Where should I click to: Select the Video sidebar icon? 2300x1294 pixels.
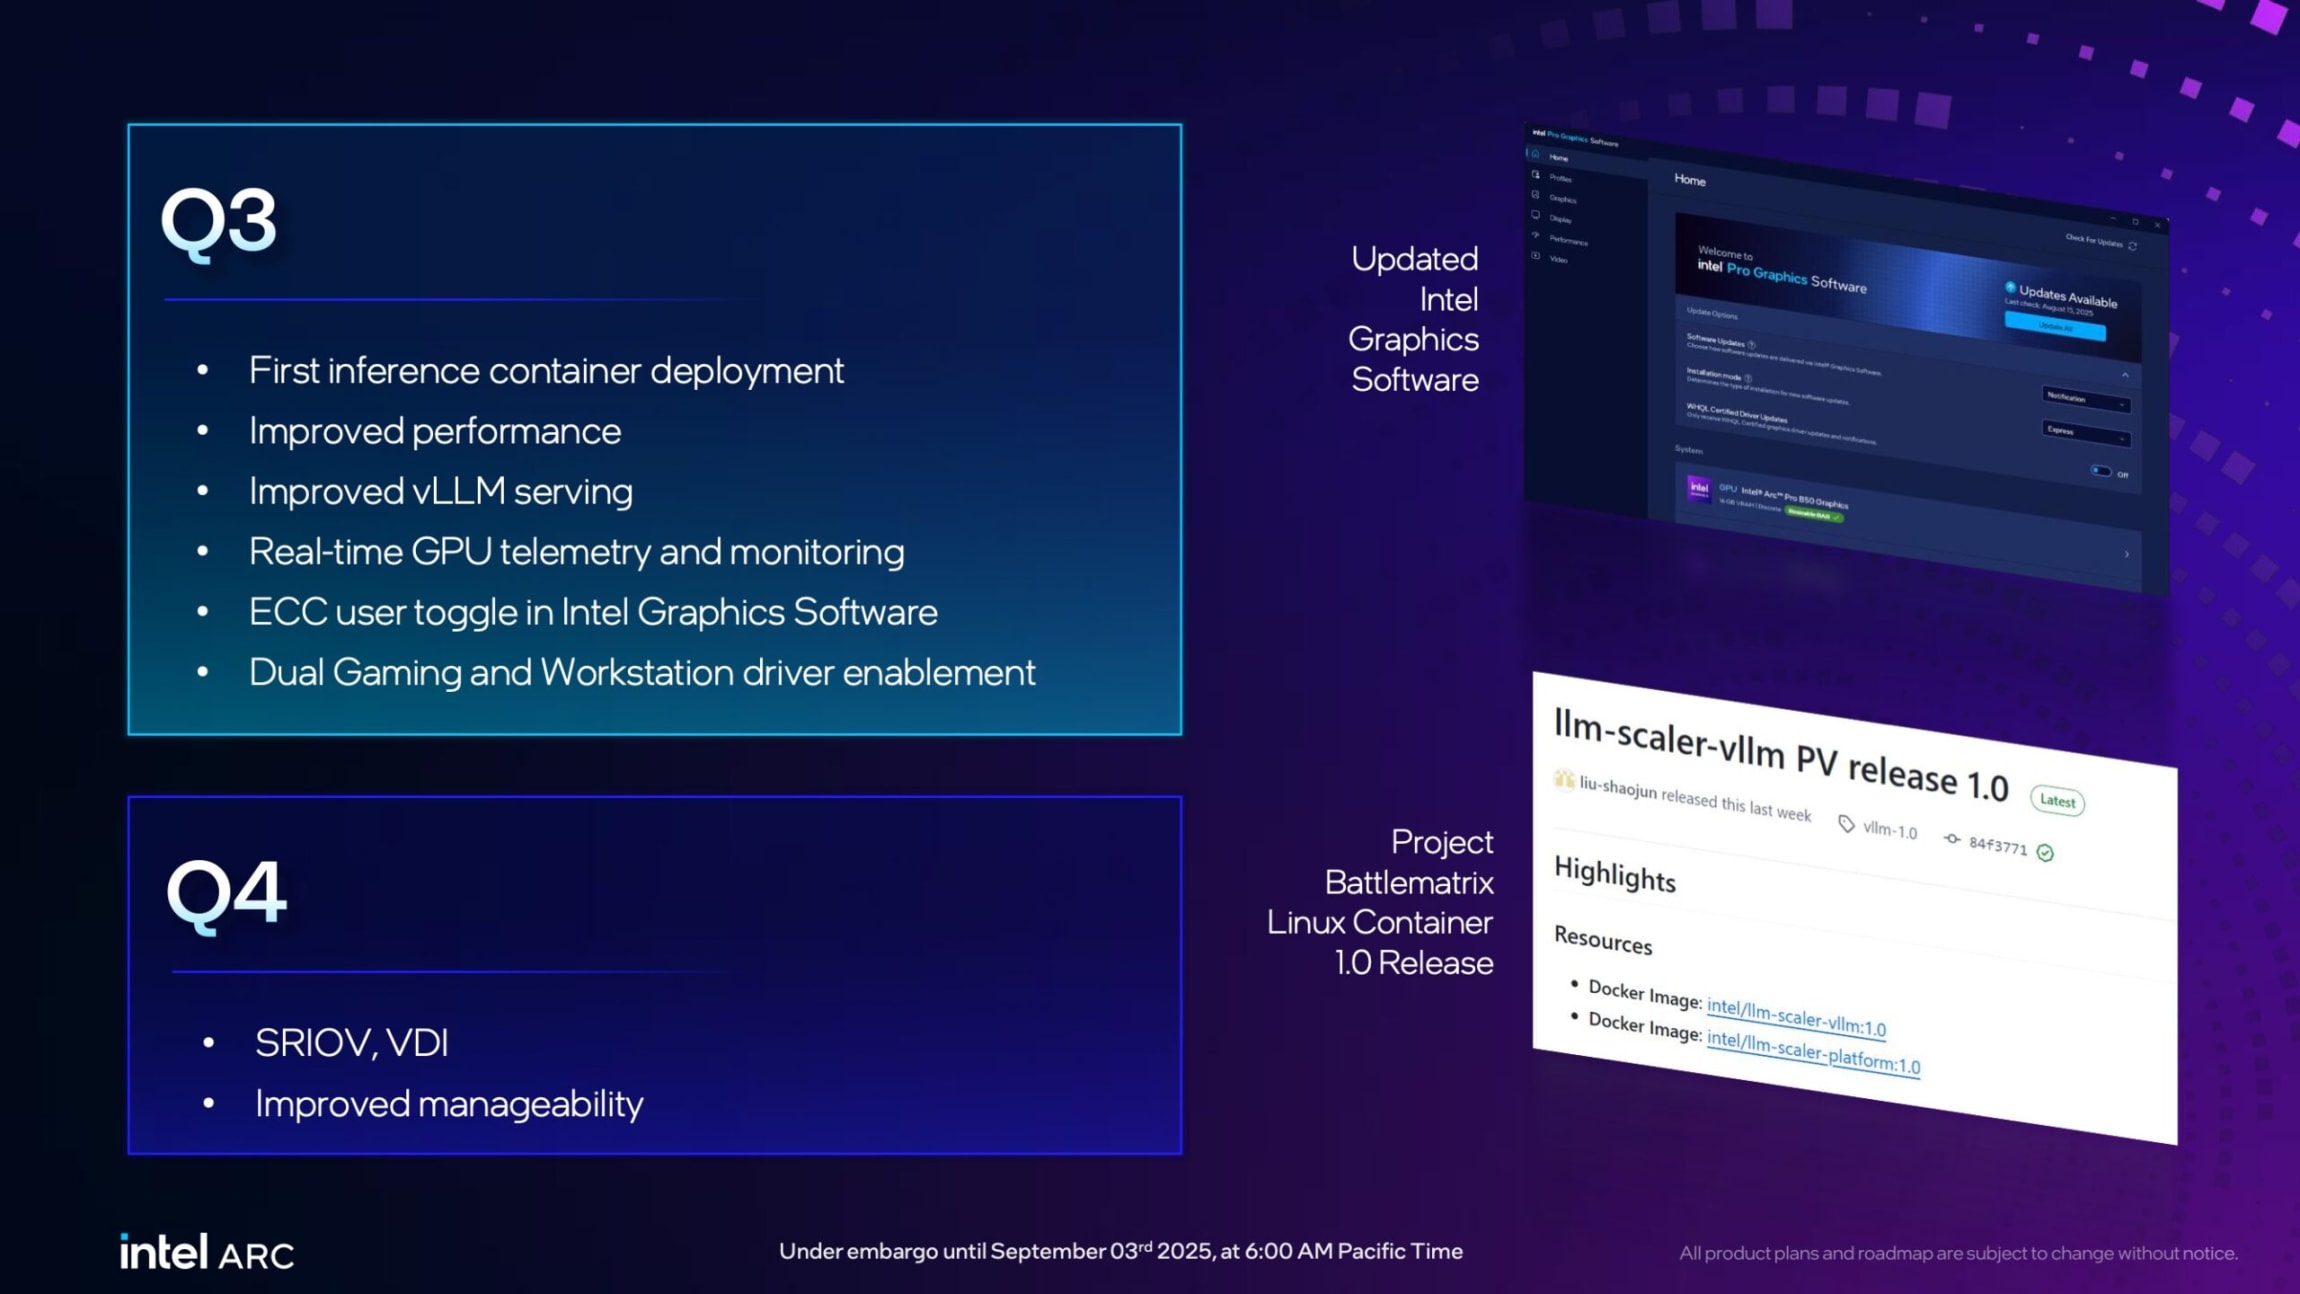[1536, 256]
